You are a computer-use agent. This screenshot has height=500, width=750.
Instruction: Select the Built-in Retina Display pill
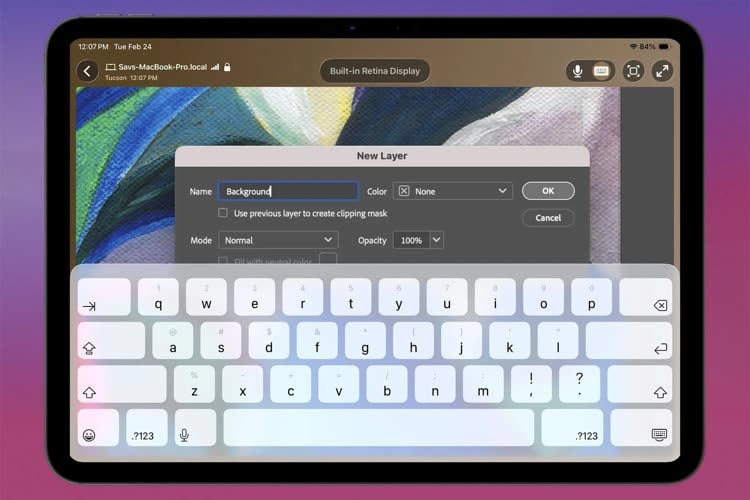[375, 71]
